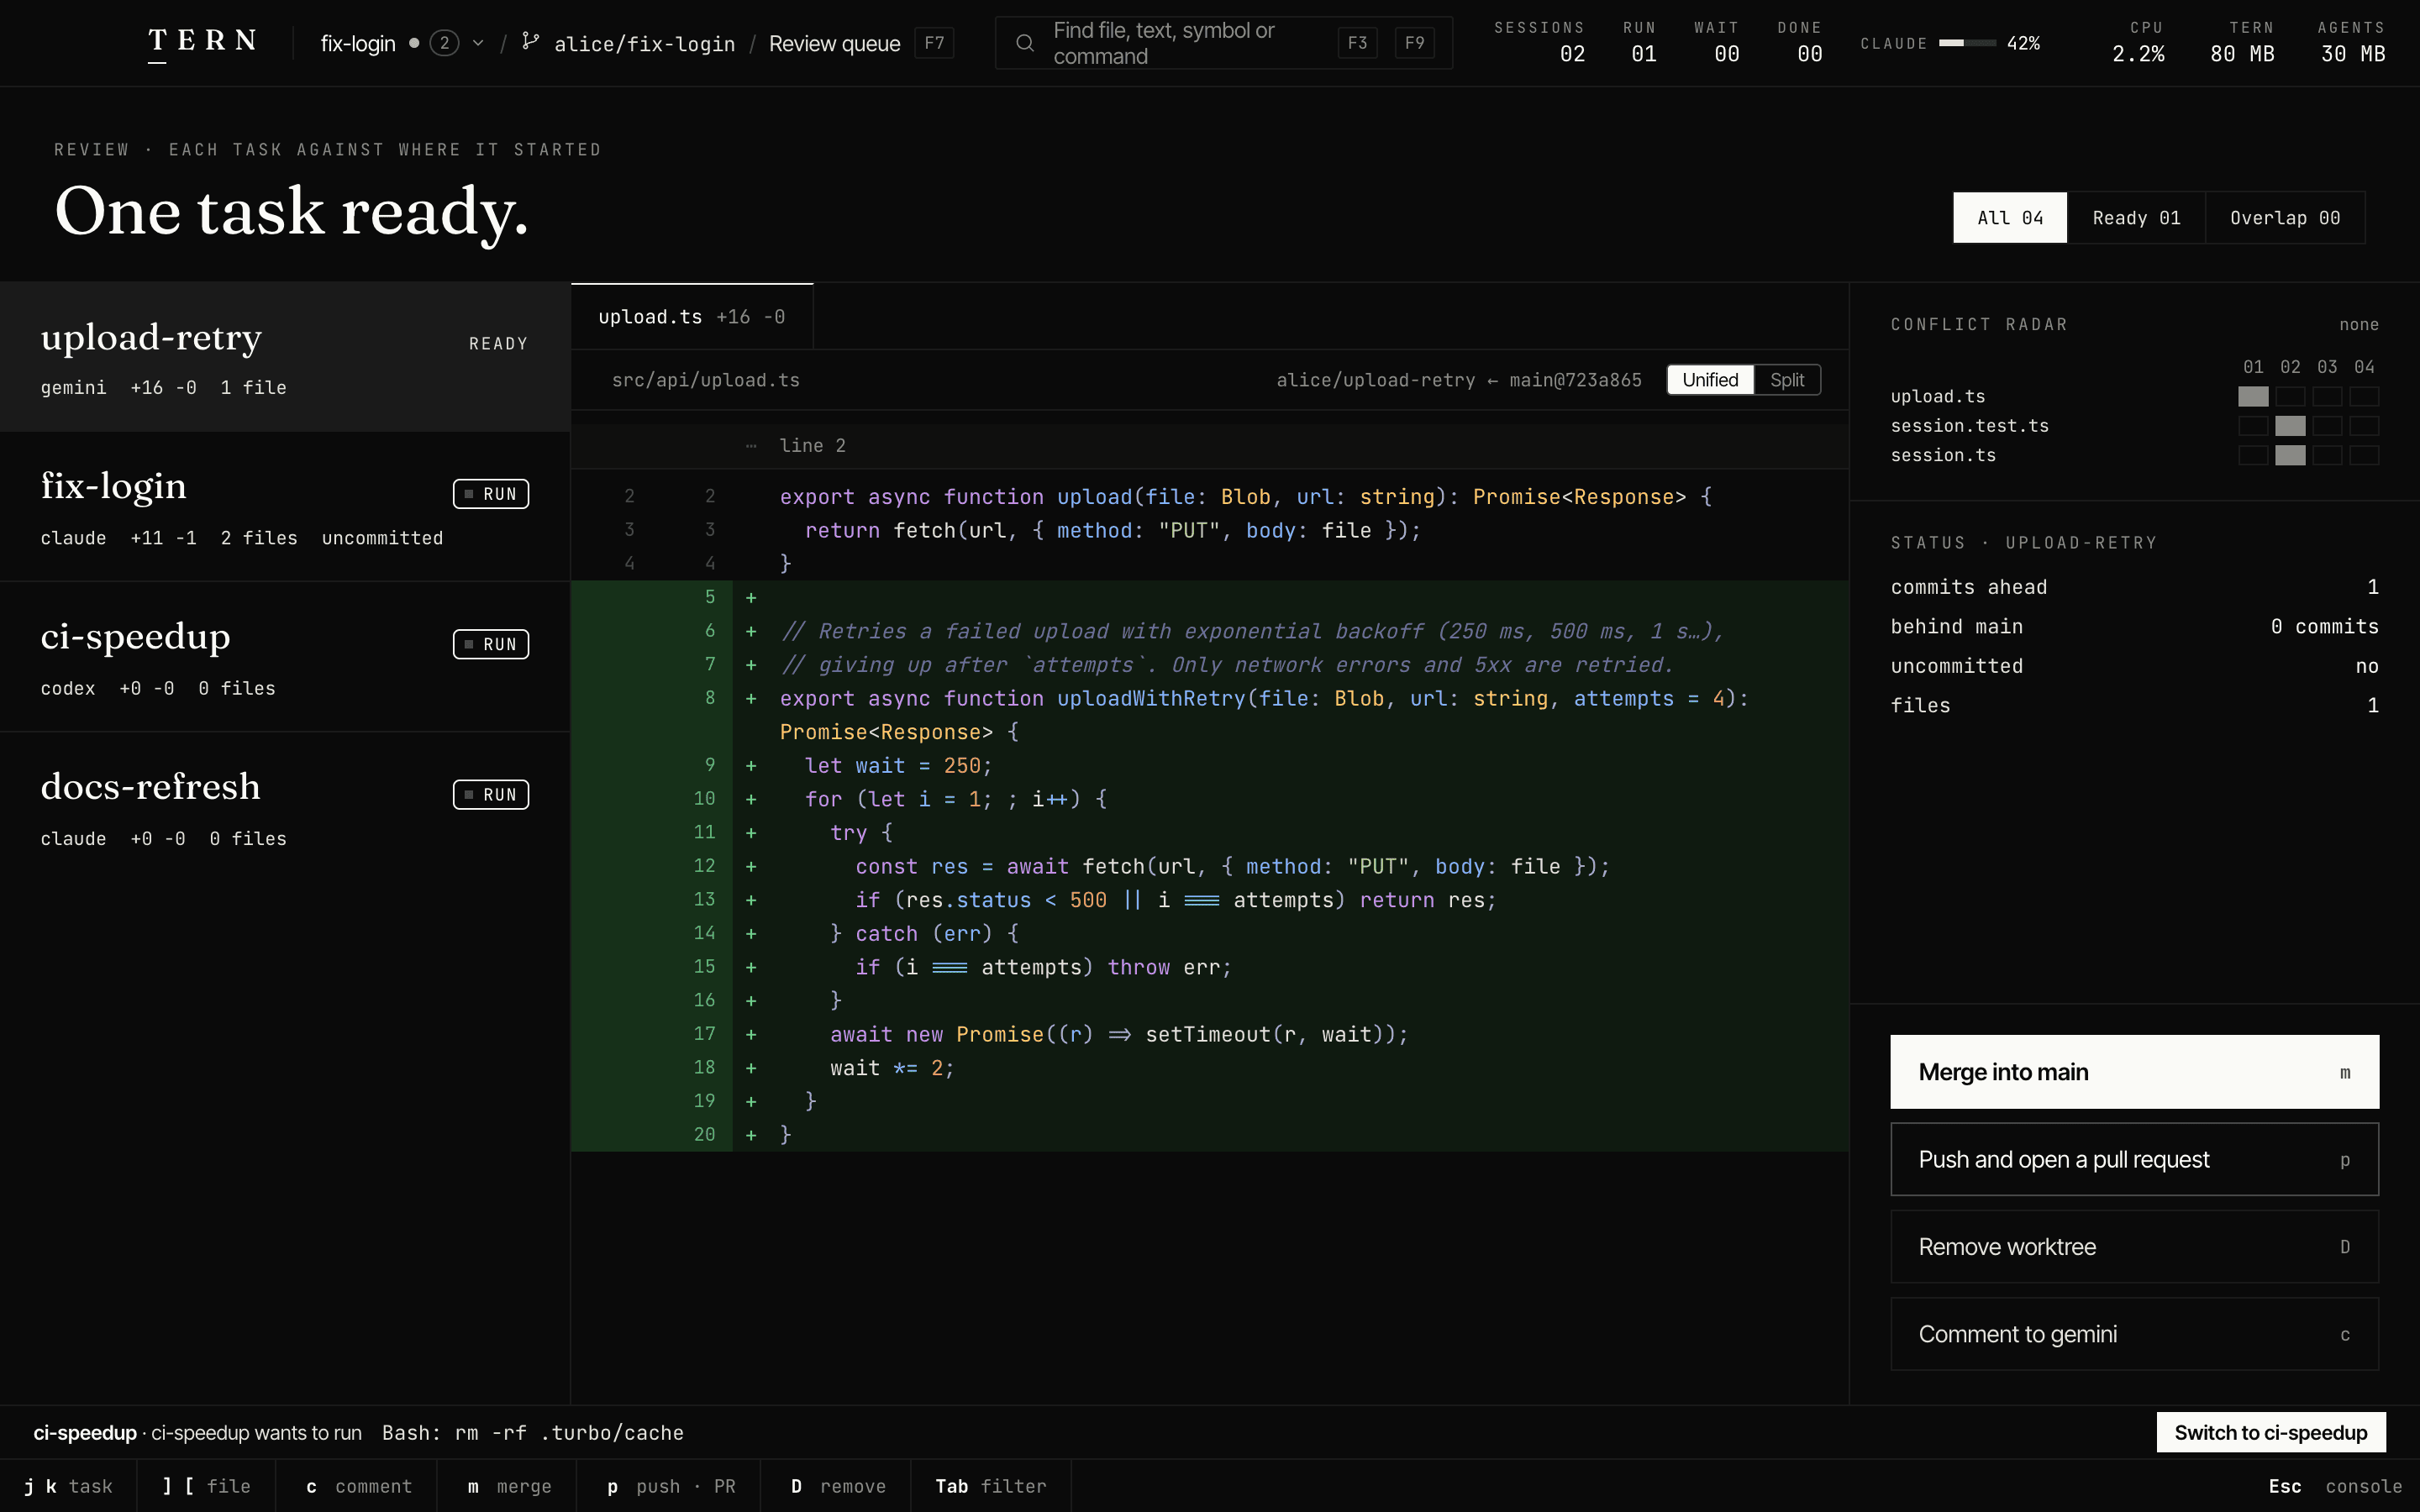The height and width of the screenshot is (1512, 2420).
Task: Click the git branch icon beside alice/fix-login
Action: pyautogui.click(x=531, y=42)
